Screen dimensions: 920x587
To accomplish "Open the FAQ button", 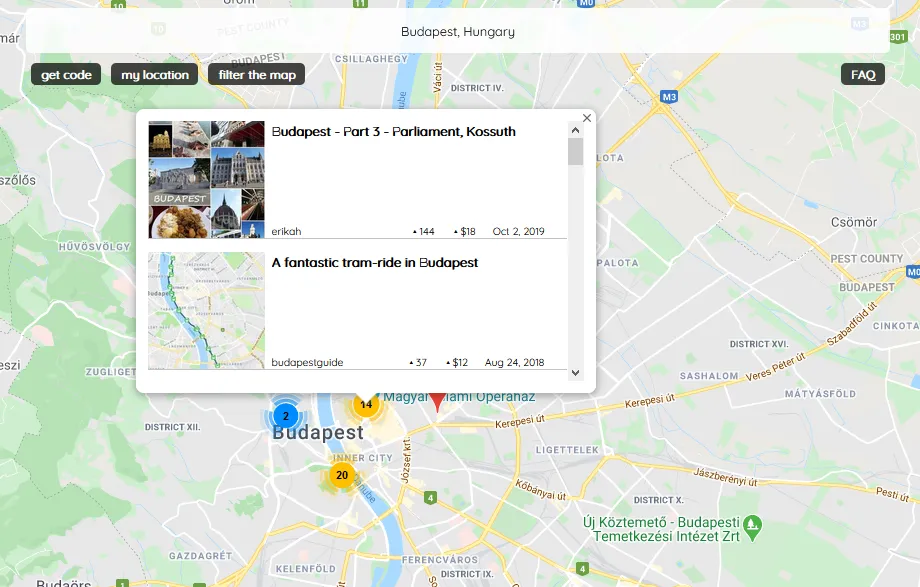I will [863, 75].
